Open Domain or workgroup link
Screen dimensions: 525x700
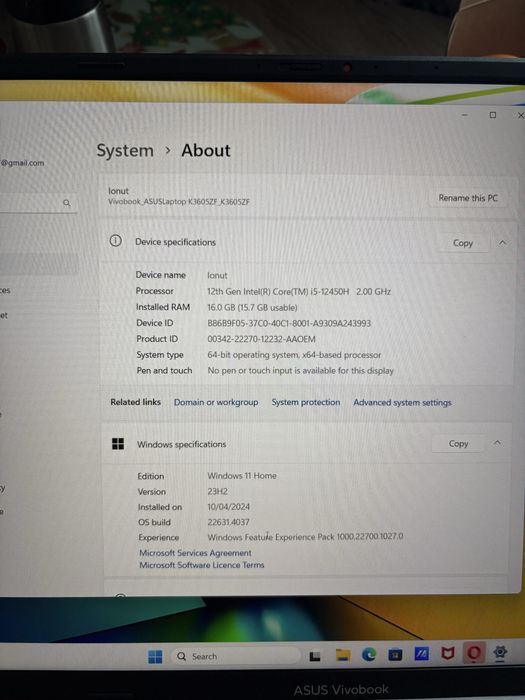[x=216, y=402]
